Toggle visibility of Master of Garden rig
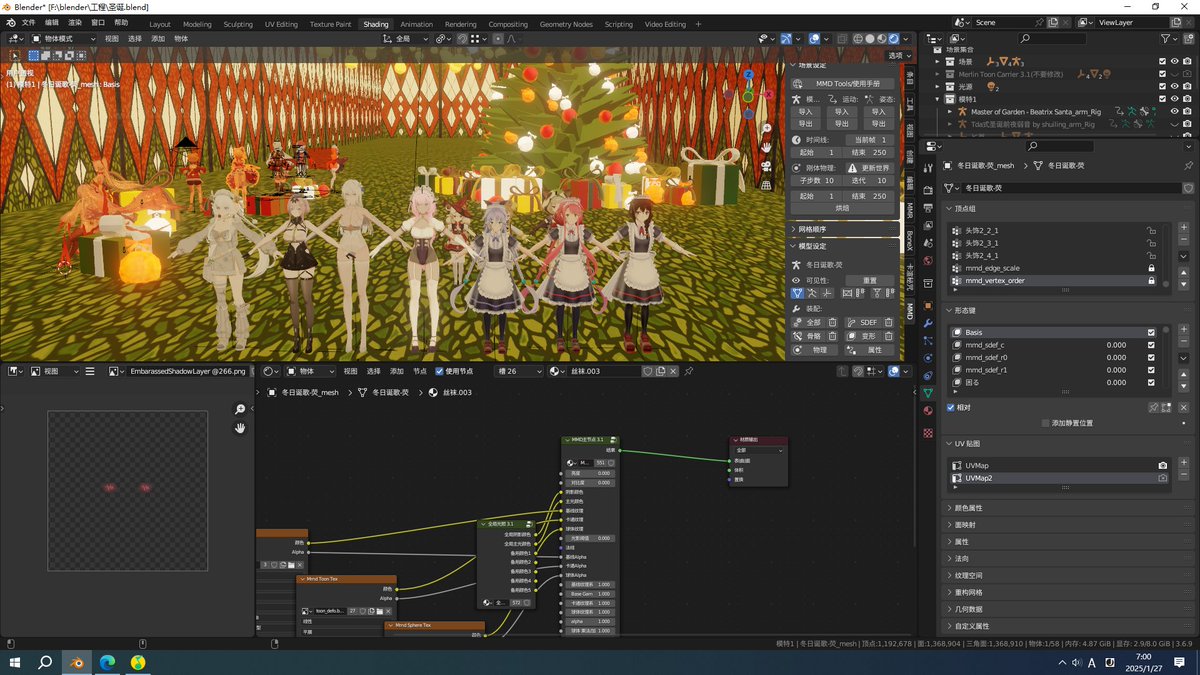1200x675 pixels. click(1175, 111)
